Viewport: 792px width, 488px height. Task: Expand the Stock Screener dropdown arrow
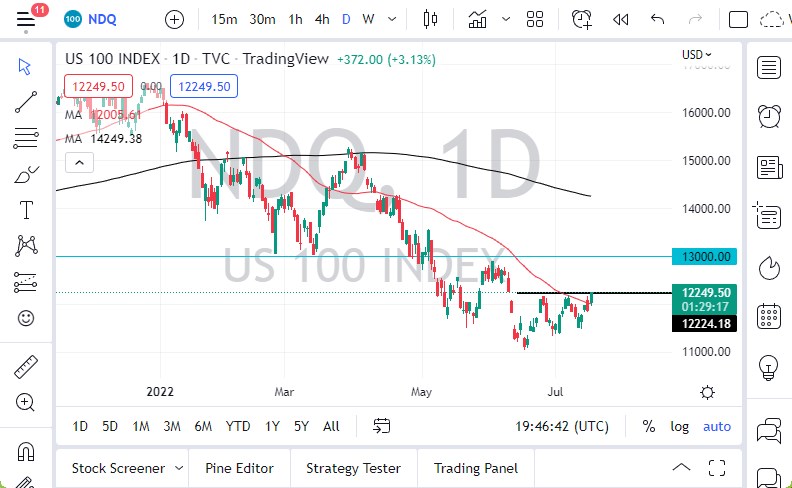[x=179, y=468]
